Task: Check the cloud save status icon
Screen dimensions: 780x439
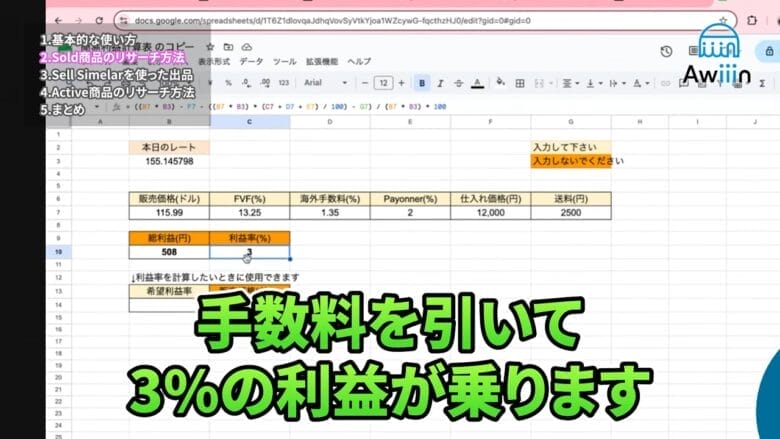Action: (247, 47)
